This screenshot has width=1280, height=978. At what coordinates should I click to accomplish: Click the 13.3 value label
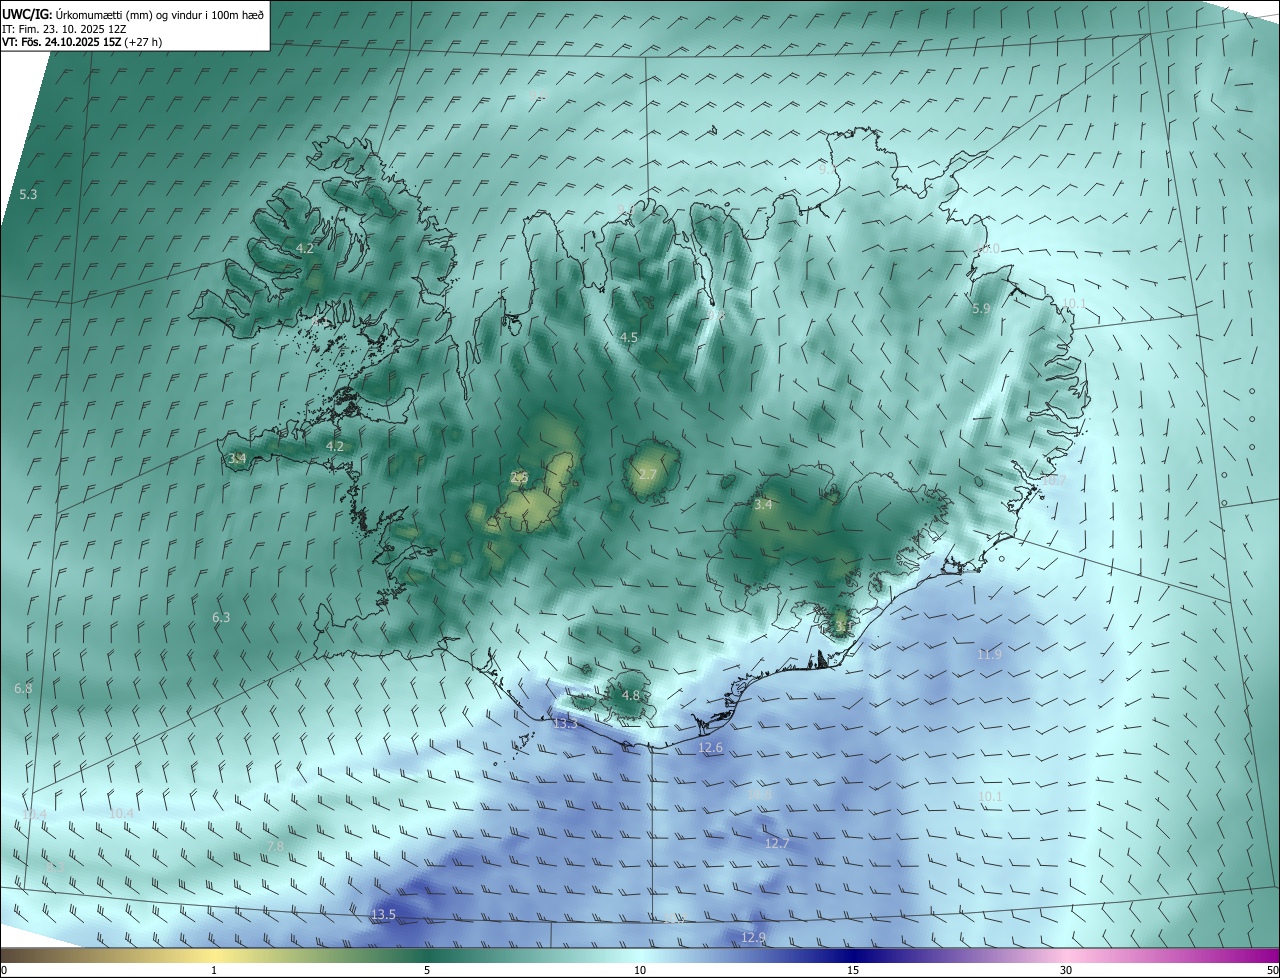565,723
